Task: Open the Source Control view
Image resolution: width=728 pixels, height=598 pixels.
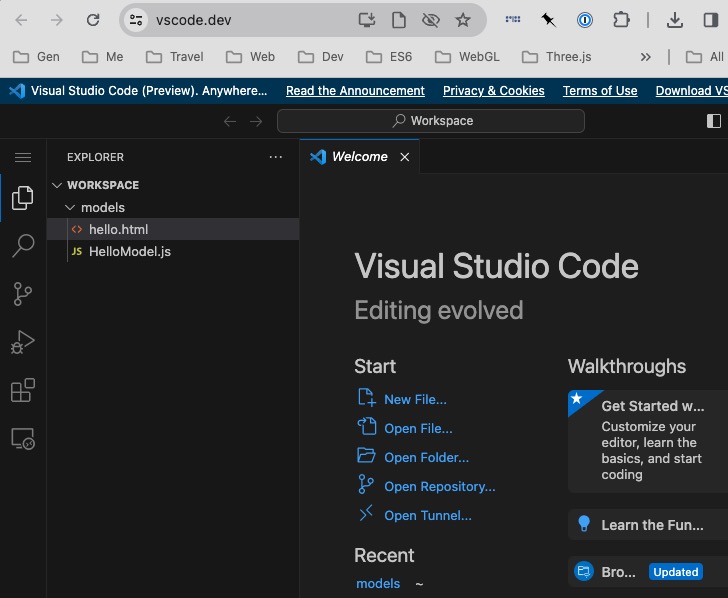Action: [x=22, y=294]
